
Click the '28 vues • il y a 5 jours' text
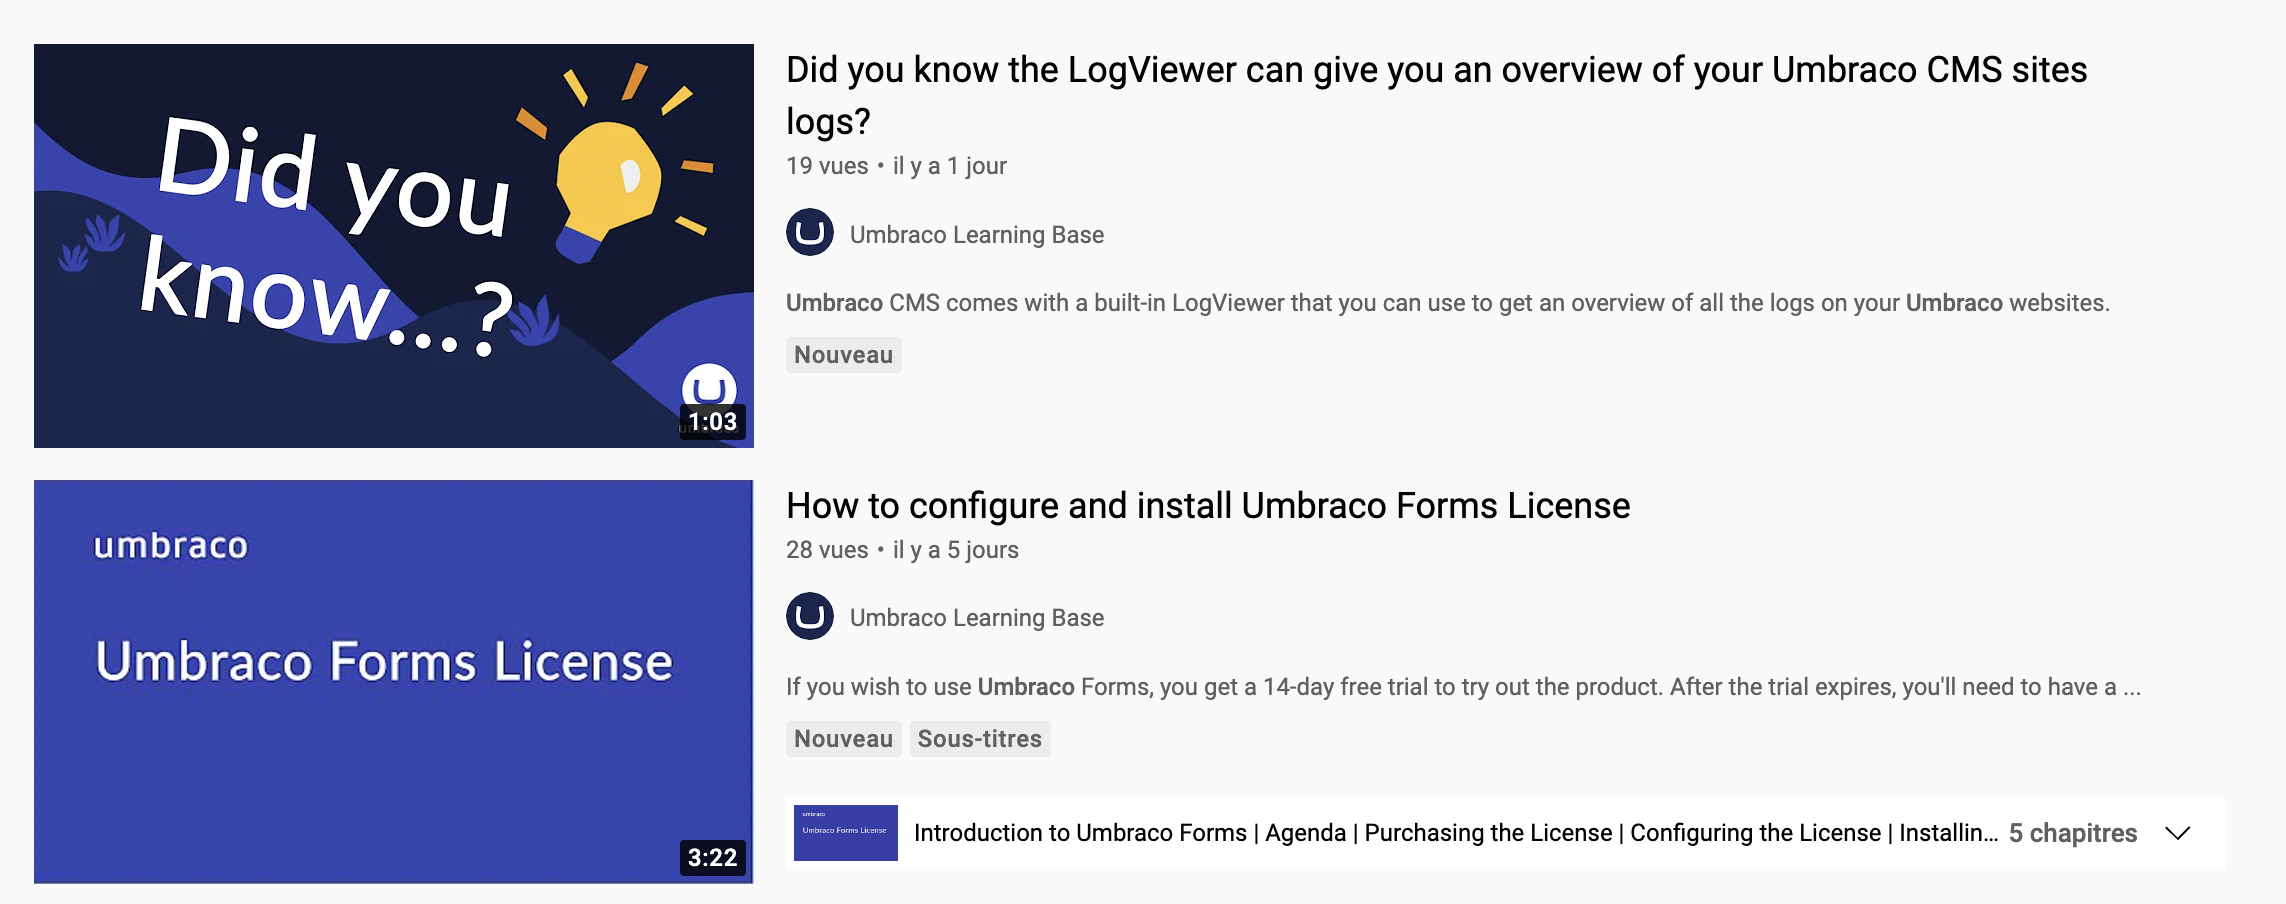click(902, 550)
